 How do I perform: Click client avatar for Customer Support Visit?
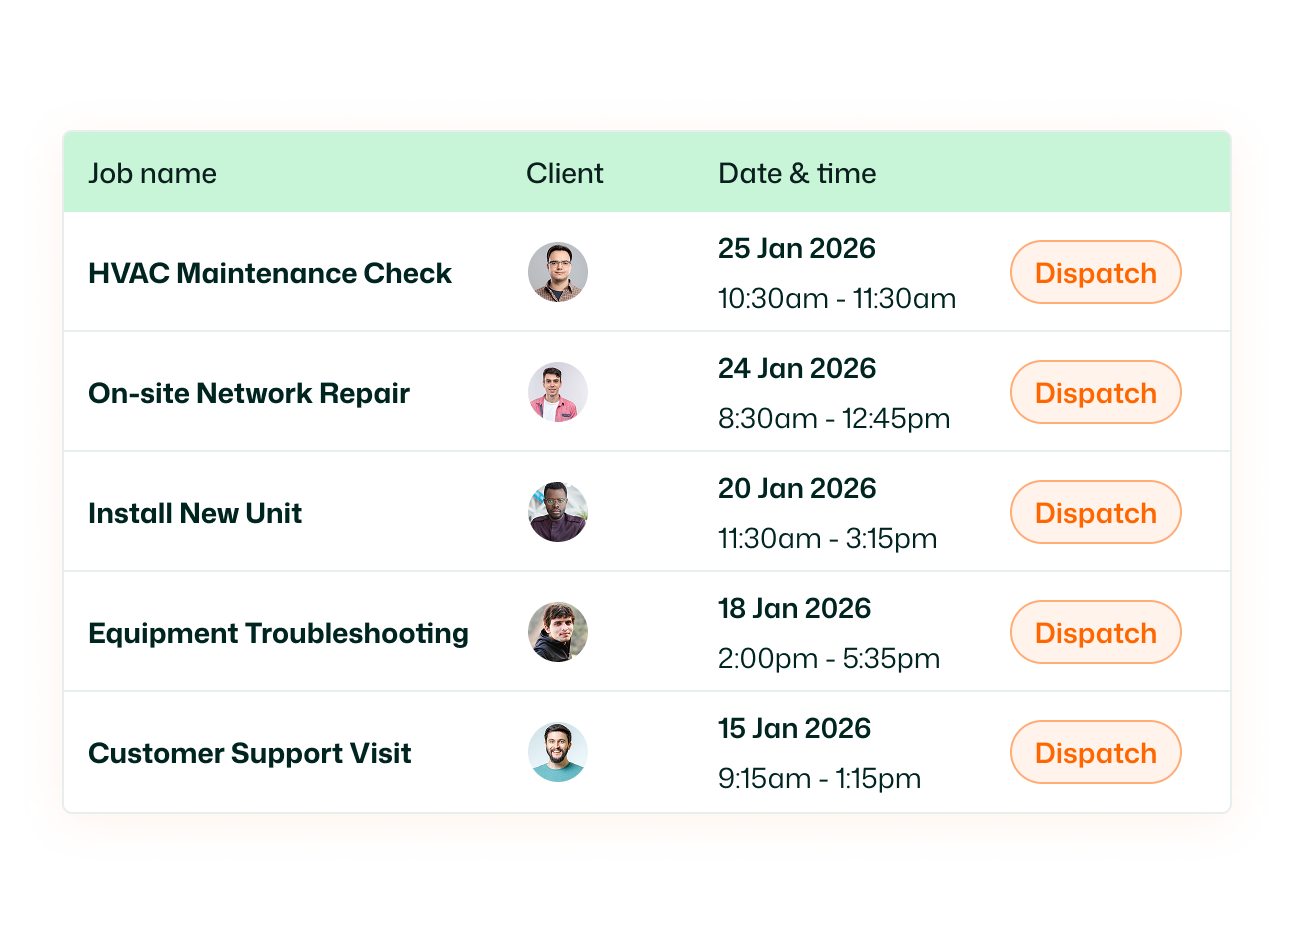[x=558, y=752]
